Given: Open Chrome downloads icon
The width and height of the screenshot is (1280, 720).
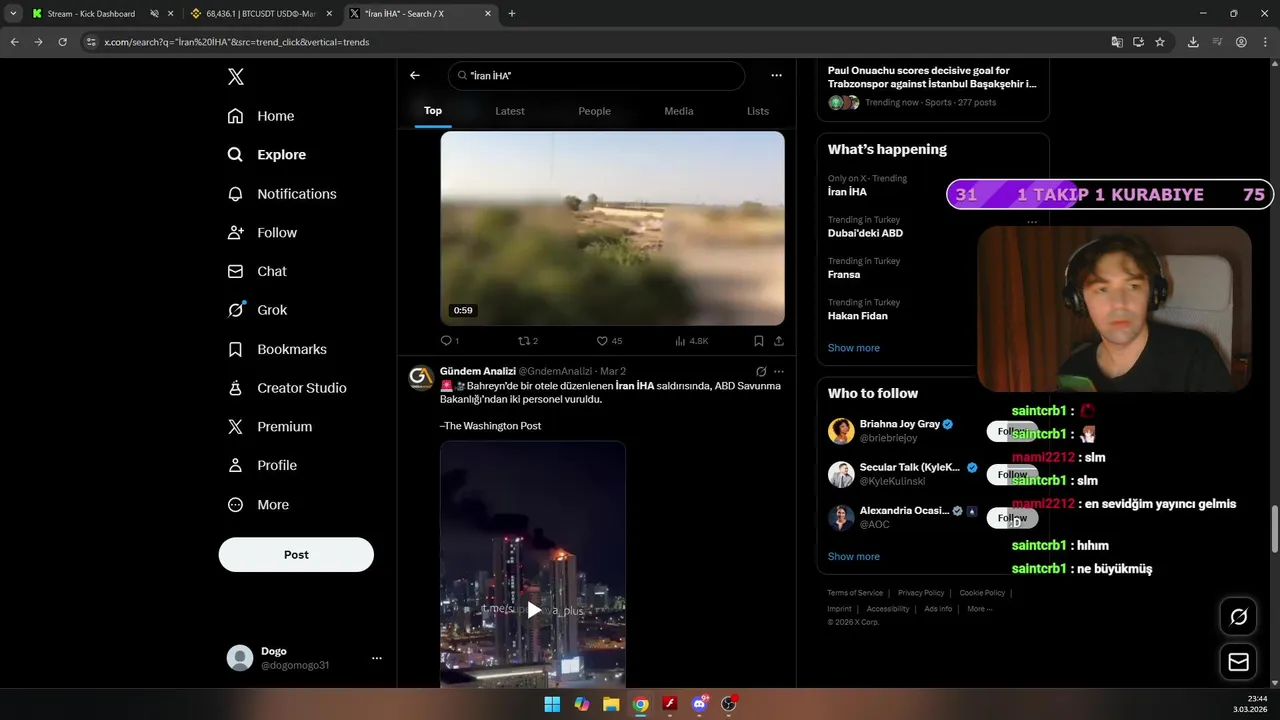Looking at the screenshot, I should pos(1193,42).
